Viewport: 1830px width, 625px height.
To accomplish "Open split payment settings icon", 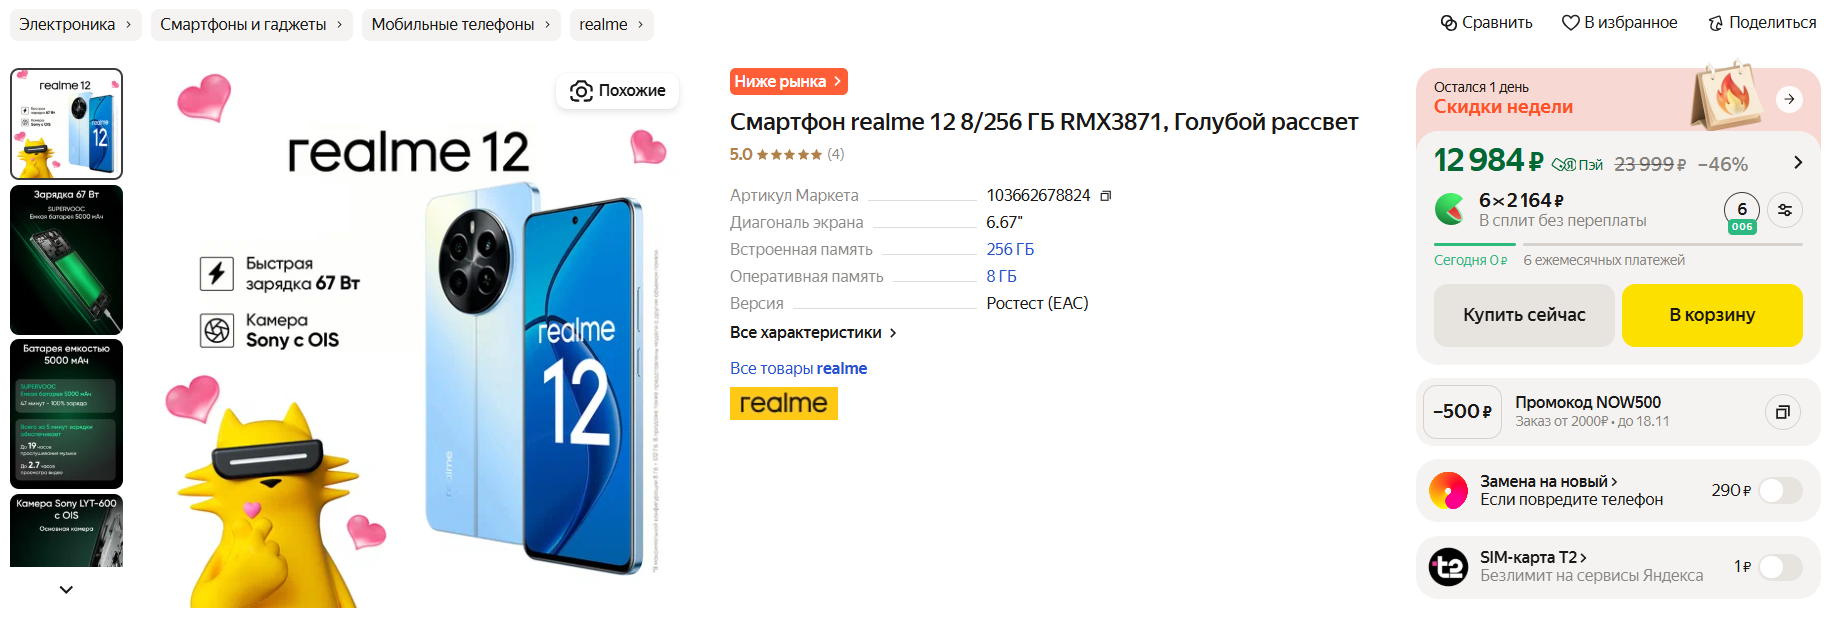I will [1785, 210].
